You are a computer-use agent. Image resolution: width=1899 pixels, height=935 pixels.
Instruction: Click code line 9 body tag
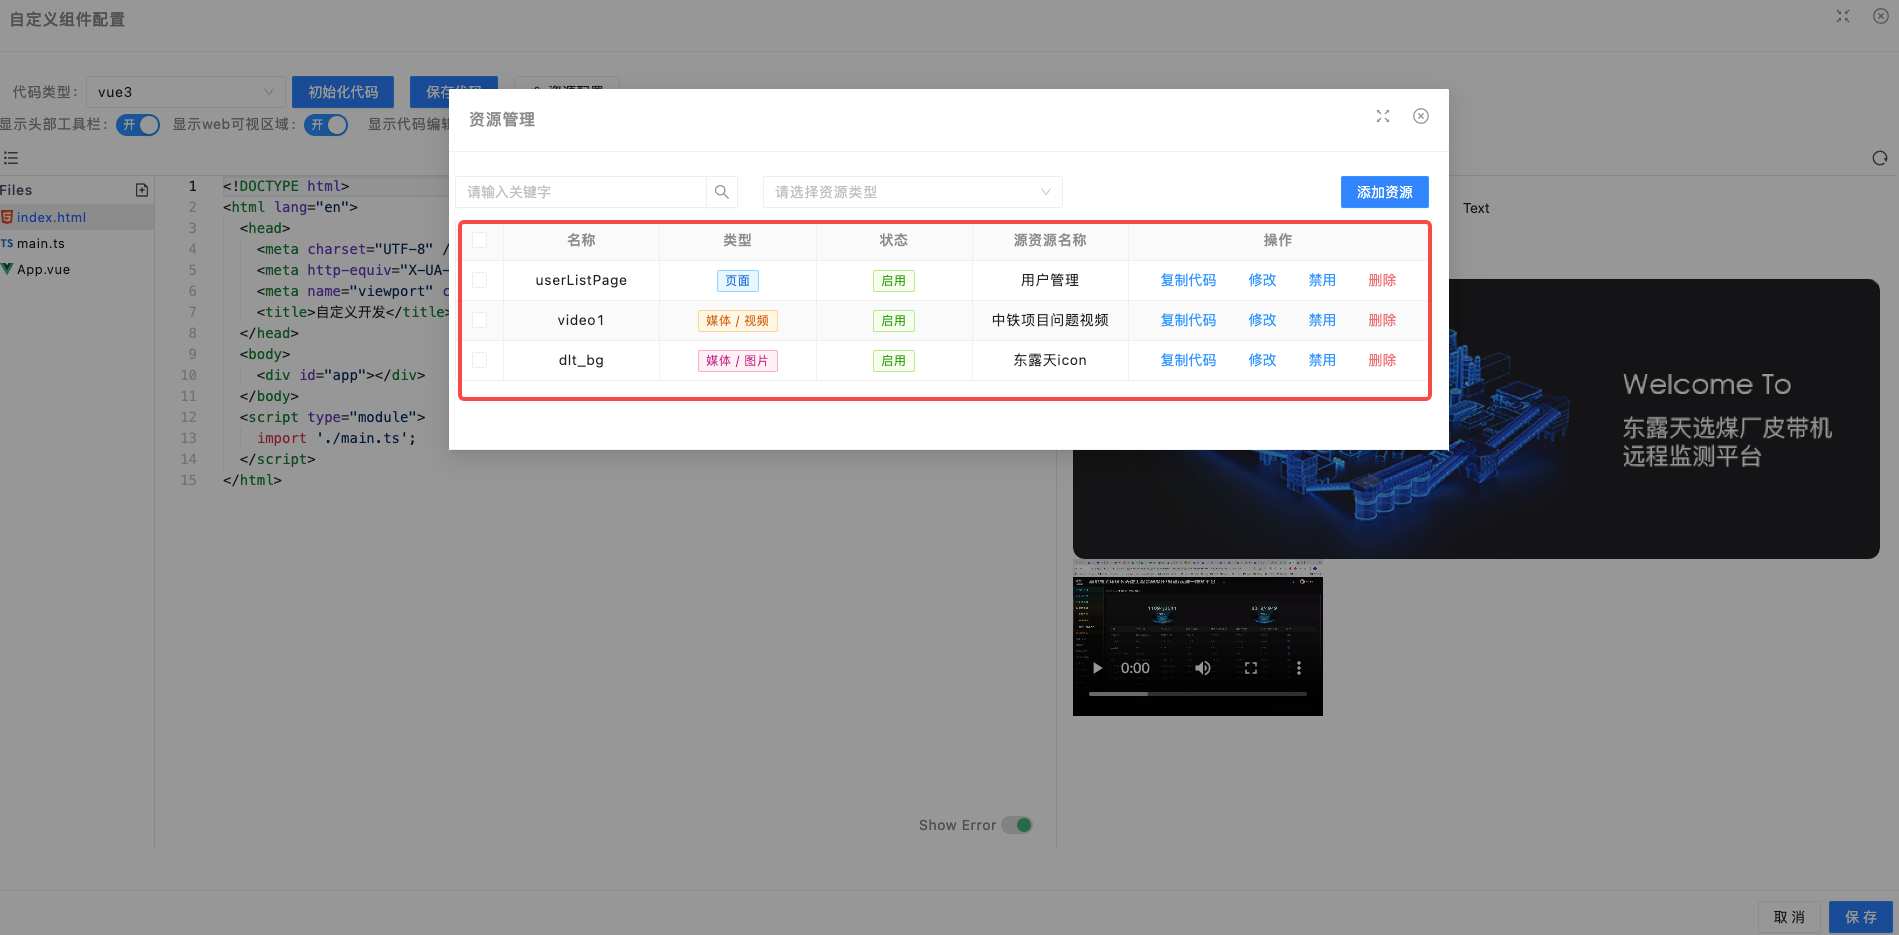(x=265, y=354)
